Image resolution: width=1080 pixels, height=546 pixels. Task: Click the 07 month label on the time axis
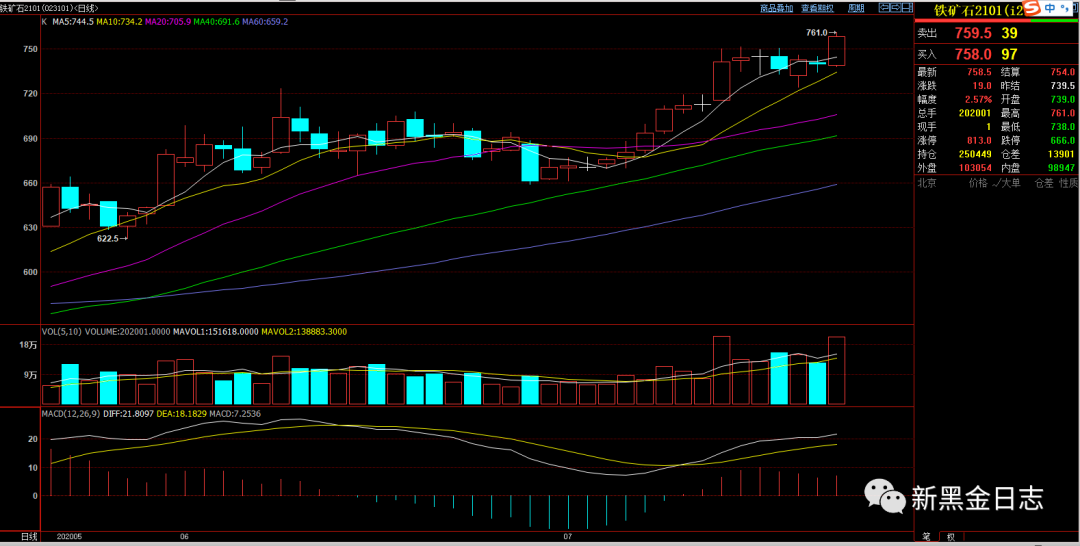coord(568,536)
